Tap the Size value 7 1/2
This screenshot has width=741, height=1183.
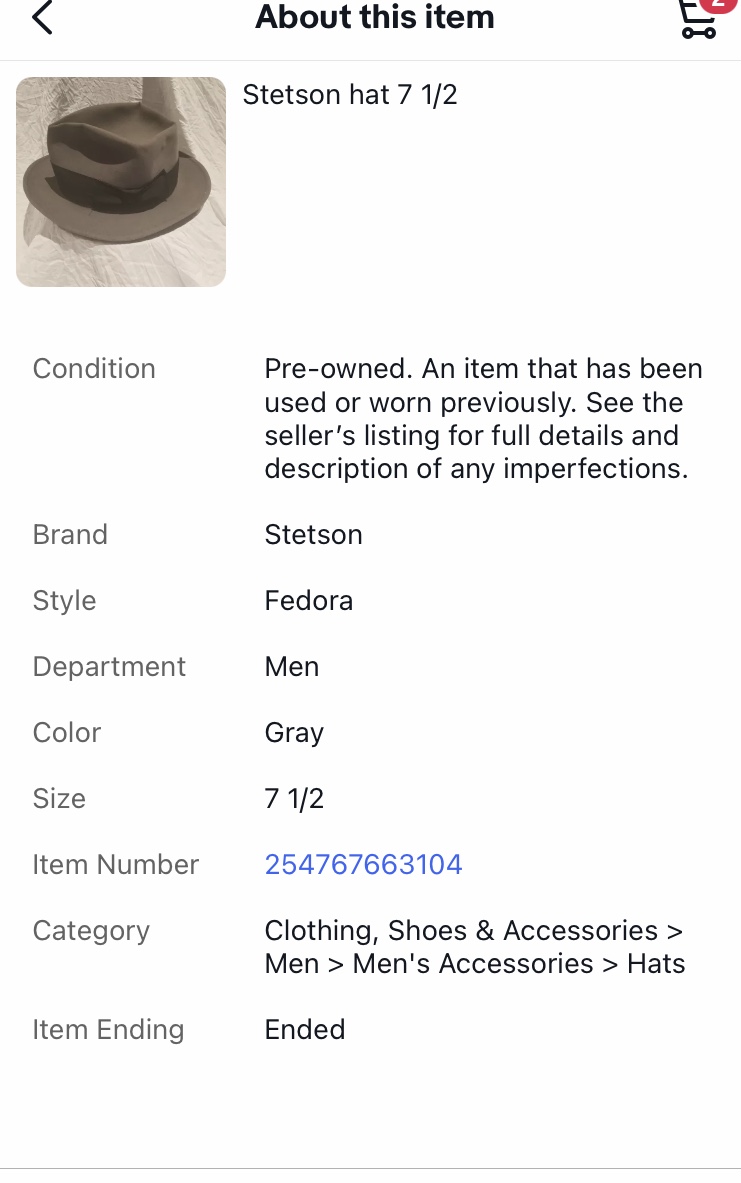click(294, 799)
